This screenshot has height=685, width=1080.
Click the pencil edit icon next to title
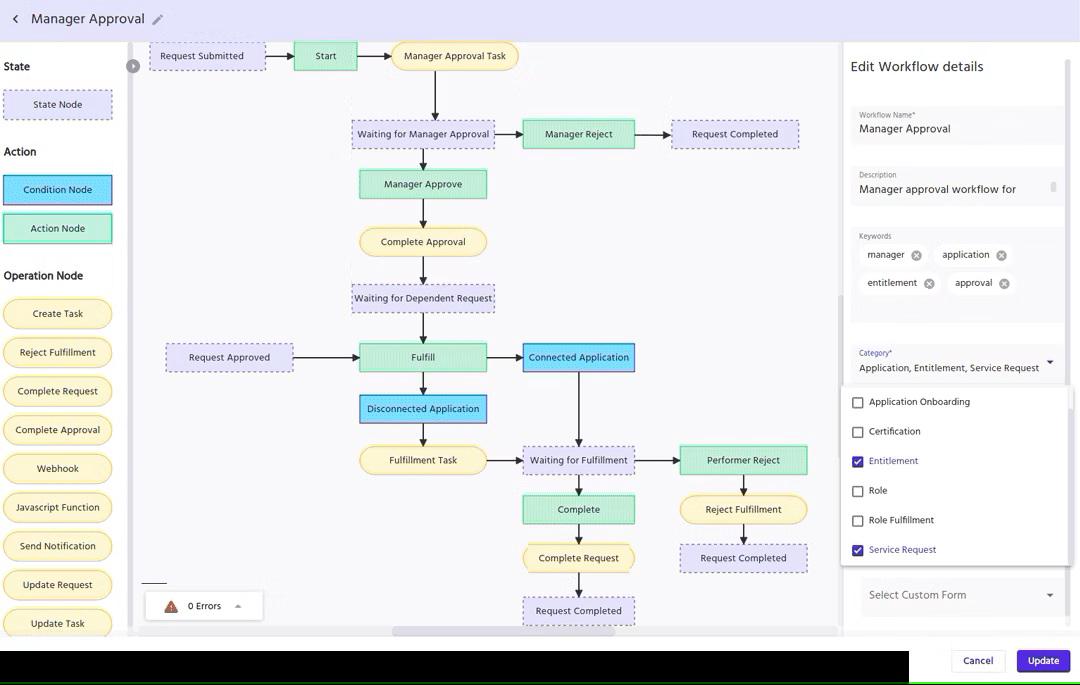(x=158, y=19)
